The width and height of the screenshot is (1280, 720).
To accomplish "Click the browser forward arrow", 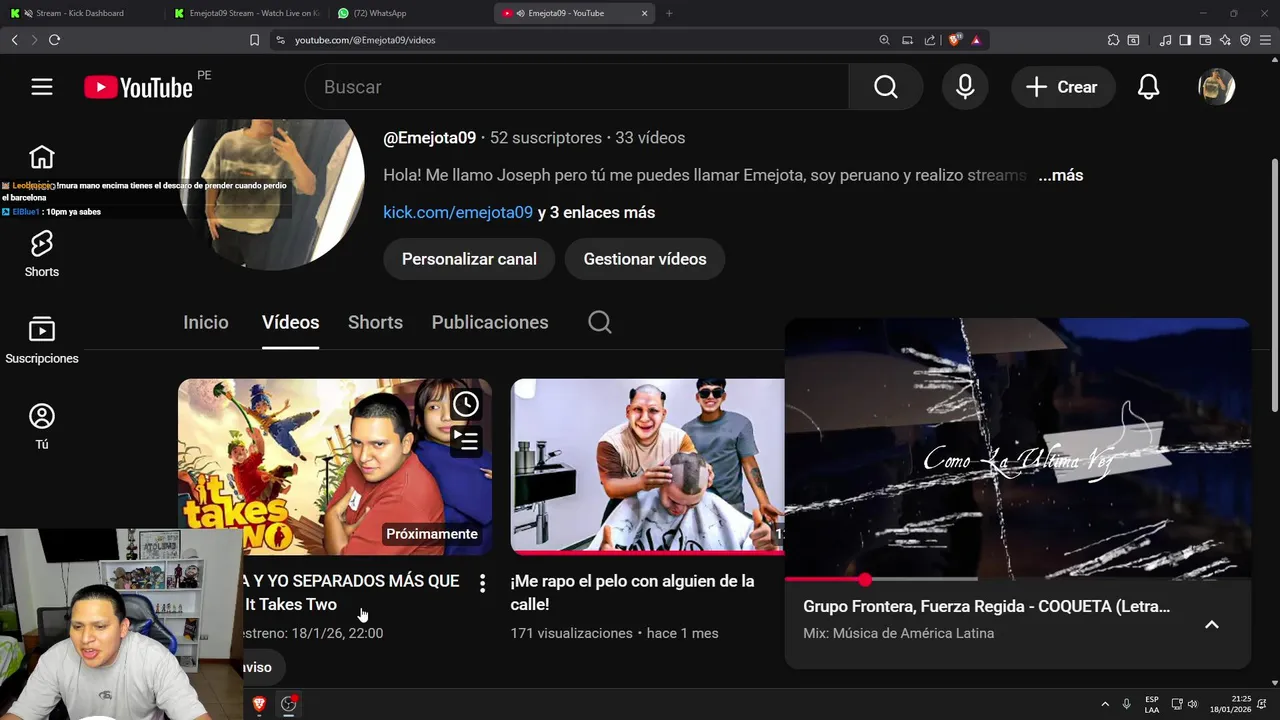I will 34,40.
